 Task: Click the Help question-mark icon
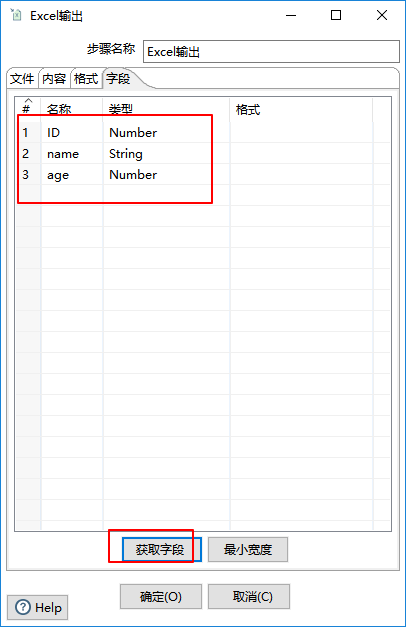(23, 607)
